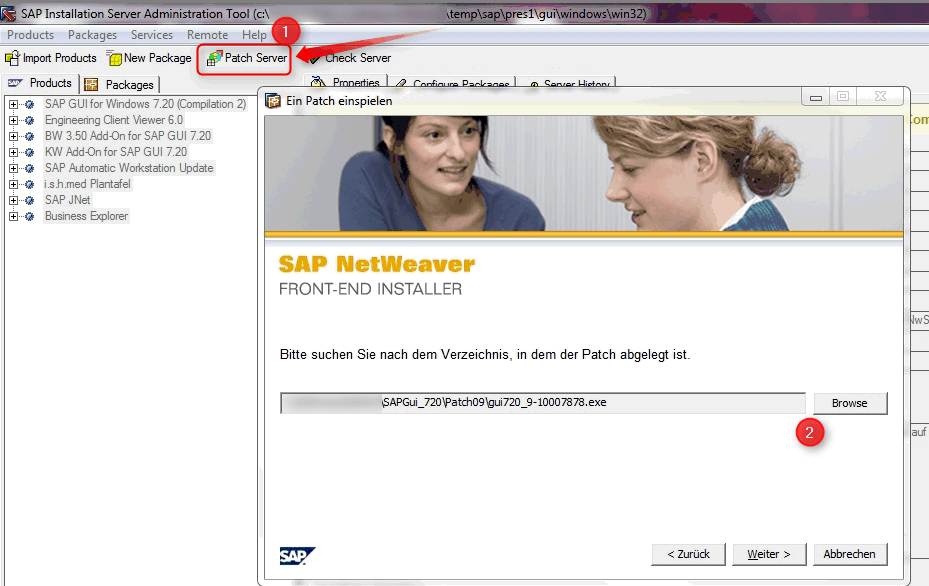The image size is (929, 586).
Task: Click the gear icon for Business Explorer
Action: tap(29, 216)
